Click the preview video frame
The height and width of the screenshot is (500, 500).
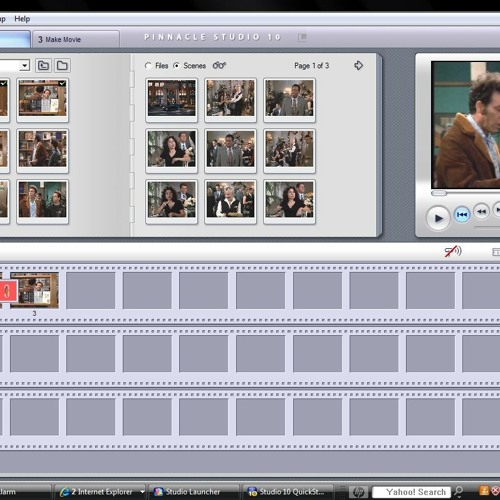(466, 125)
